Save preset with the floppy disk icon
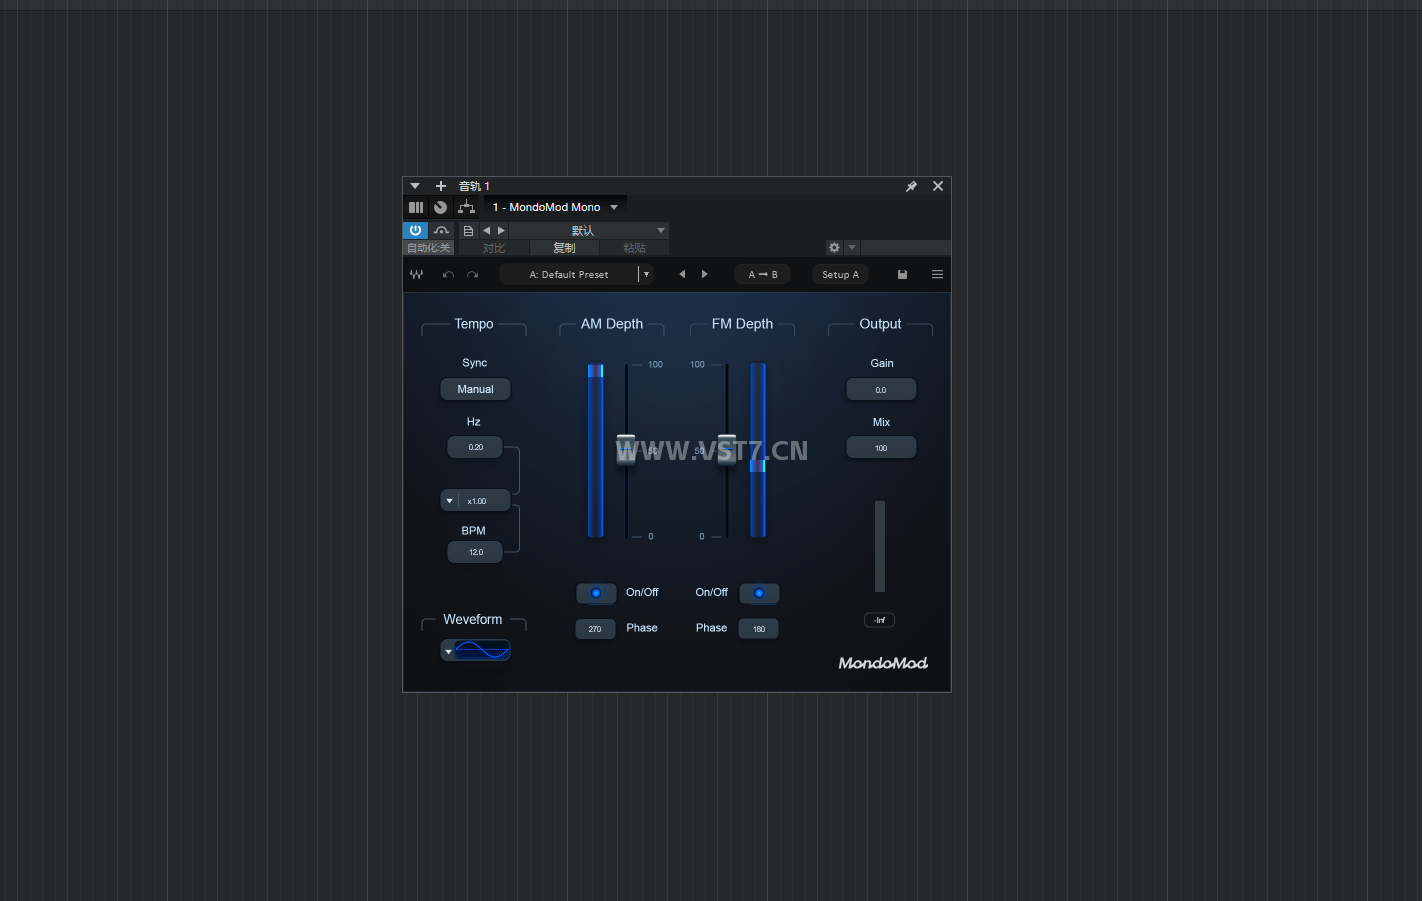 click(902, 274)
